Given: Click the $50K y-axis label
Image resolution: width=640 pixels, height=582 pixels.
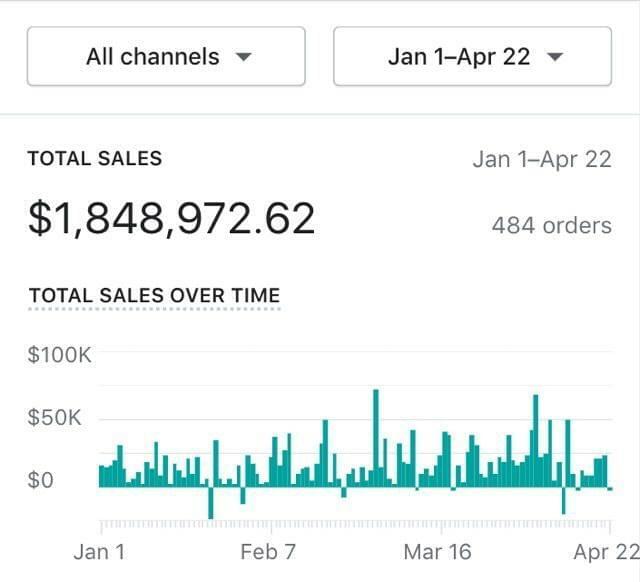Looking at the screenshot, I should click(x=54, y=417).
